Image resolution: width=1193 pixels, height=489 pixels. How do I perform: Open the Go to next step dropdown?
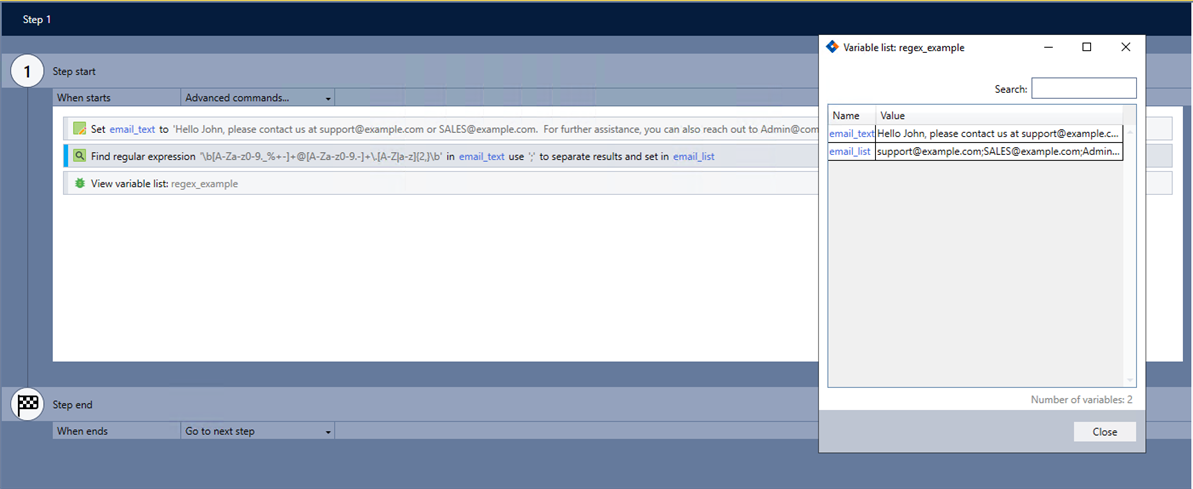point(258,431)
